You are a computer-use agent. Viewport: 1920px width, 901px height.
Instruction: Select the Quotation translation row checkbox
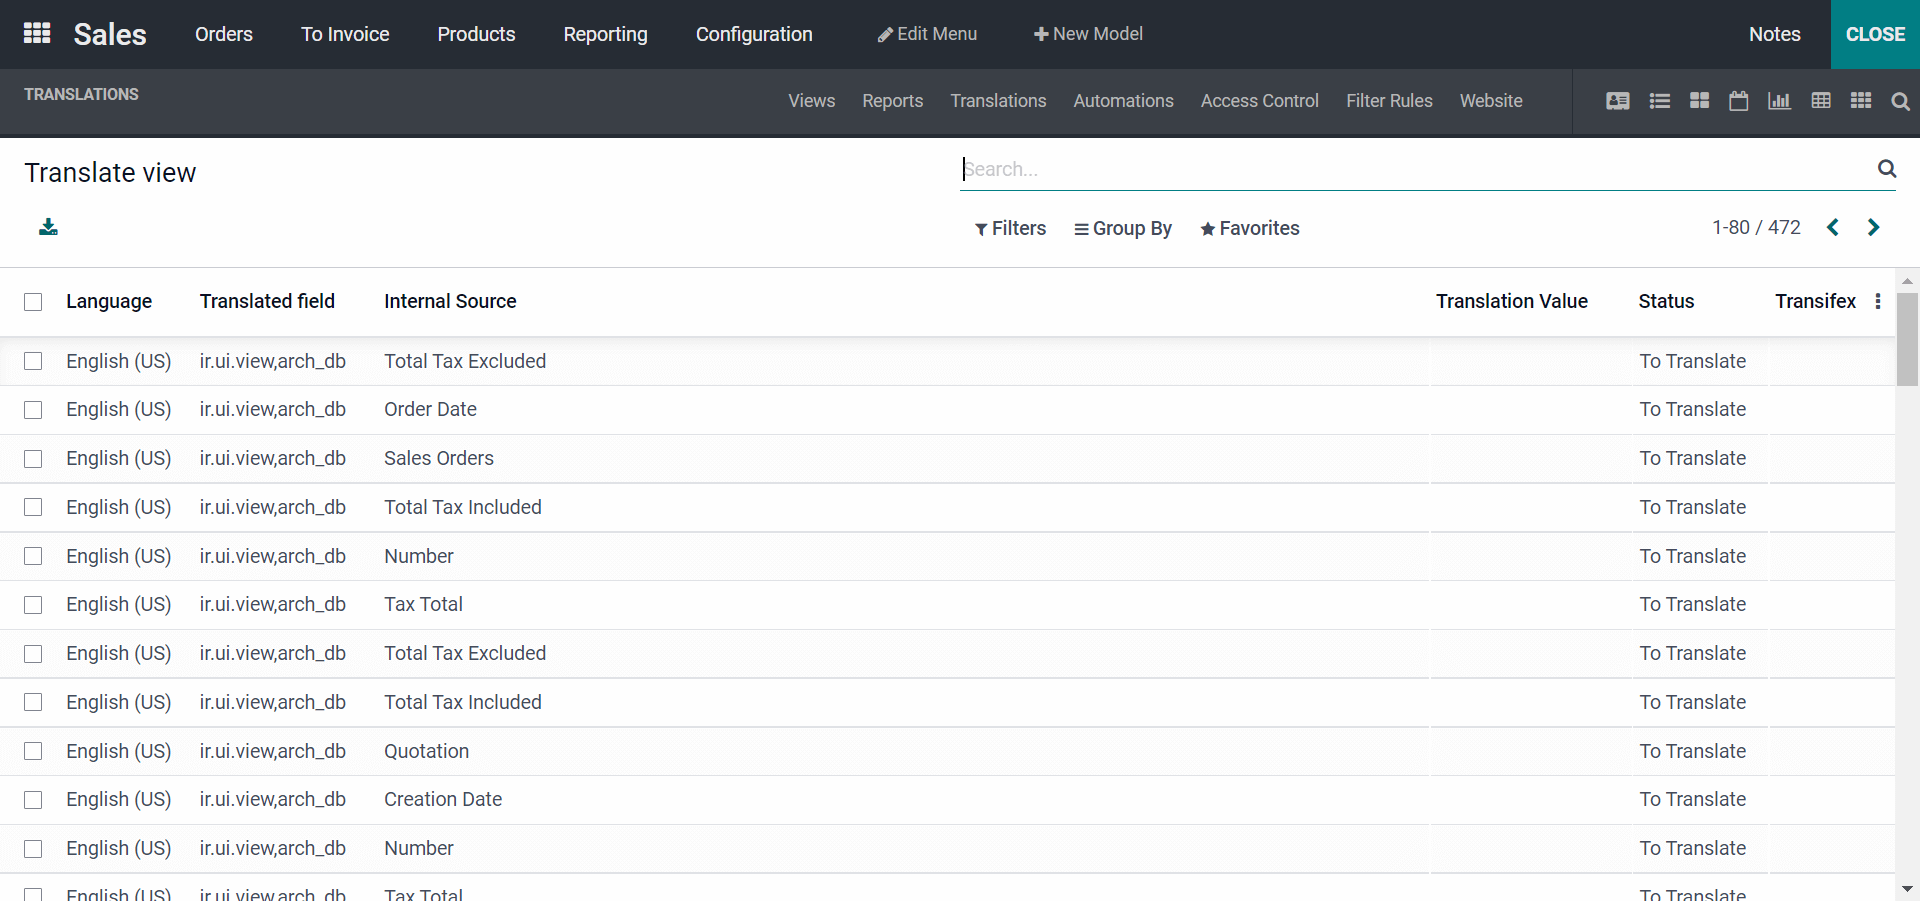pyautogui.click(x=33, y=752)
